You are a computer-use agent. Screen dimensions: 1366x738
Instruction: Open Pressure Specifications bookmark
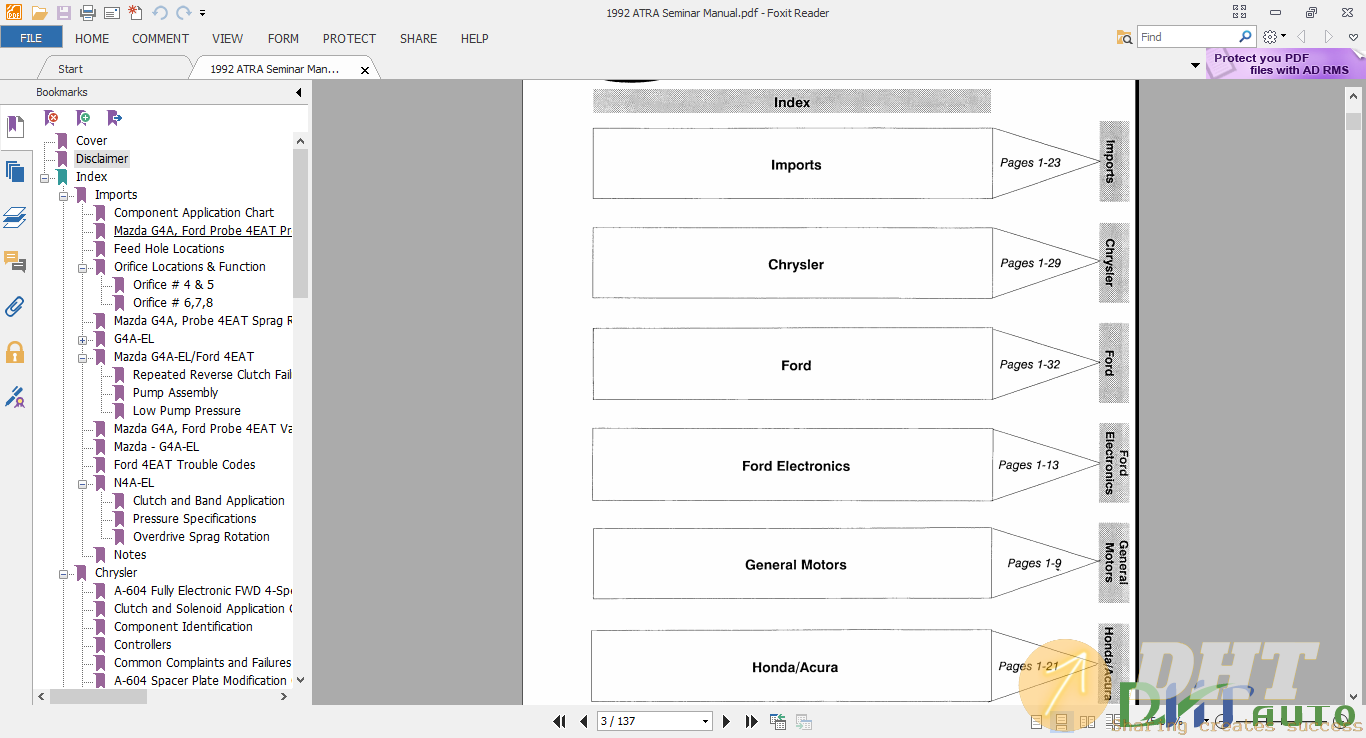(x=194, y=519)
